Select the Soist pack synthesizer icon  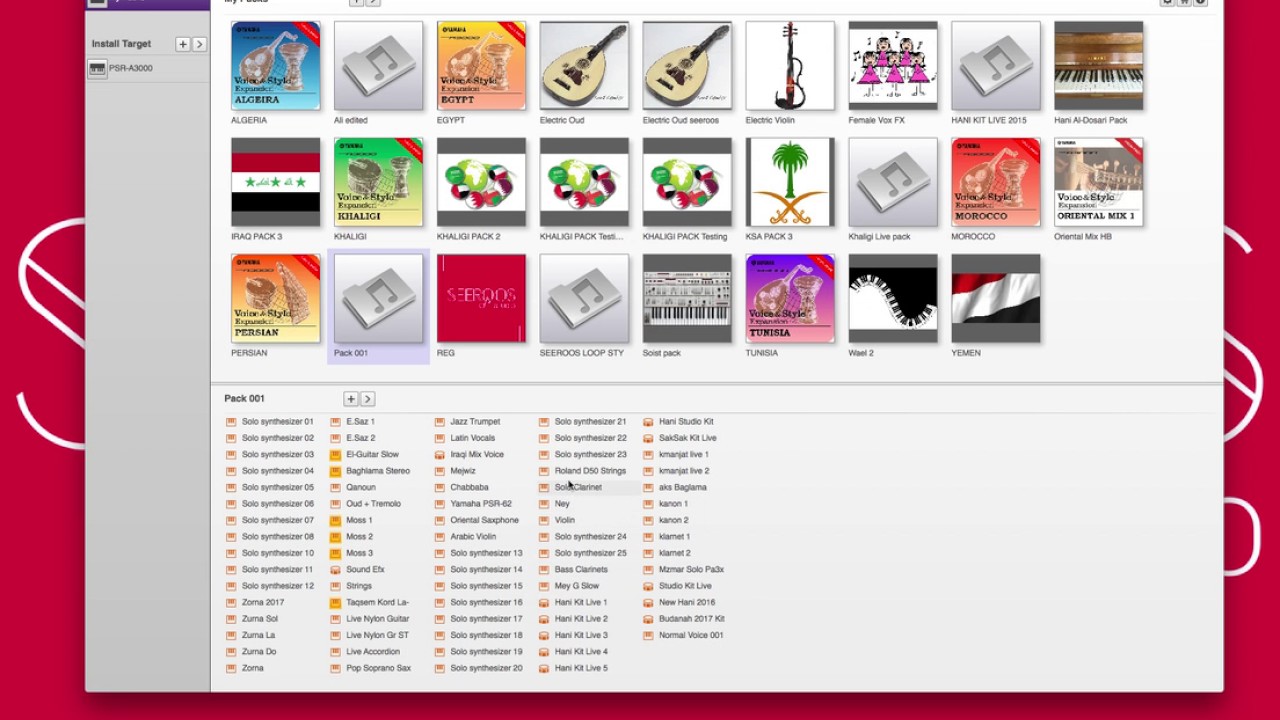[687, 298]
